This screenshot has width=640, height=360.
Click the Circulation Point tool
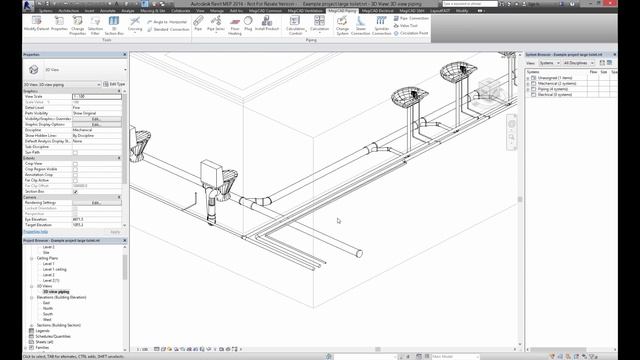click(x=411, y=33)
